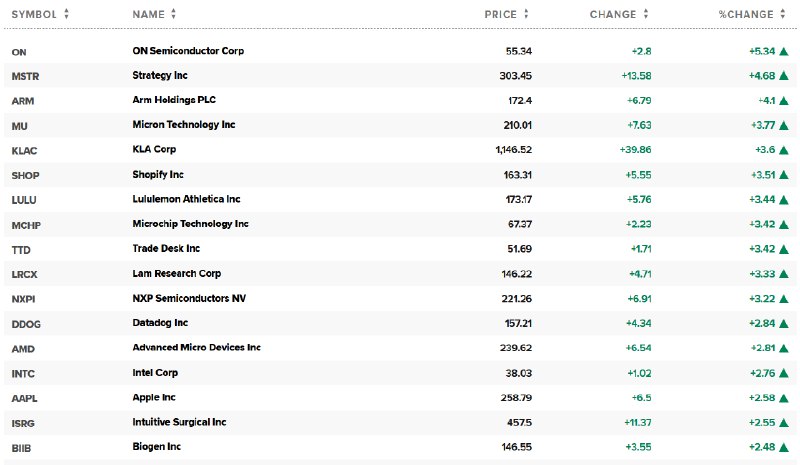
Task: Click the up triangle beside +3.77
Action: pos(784,125)
